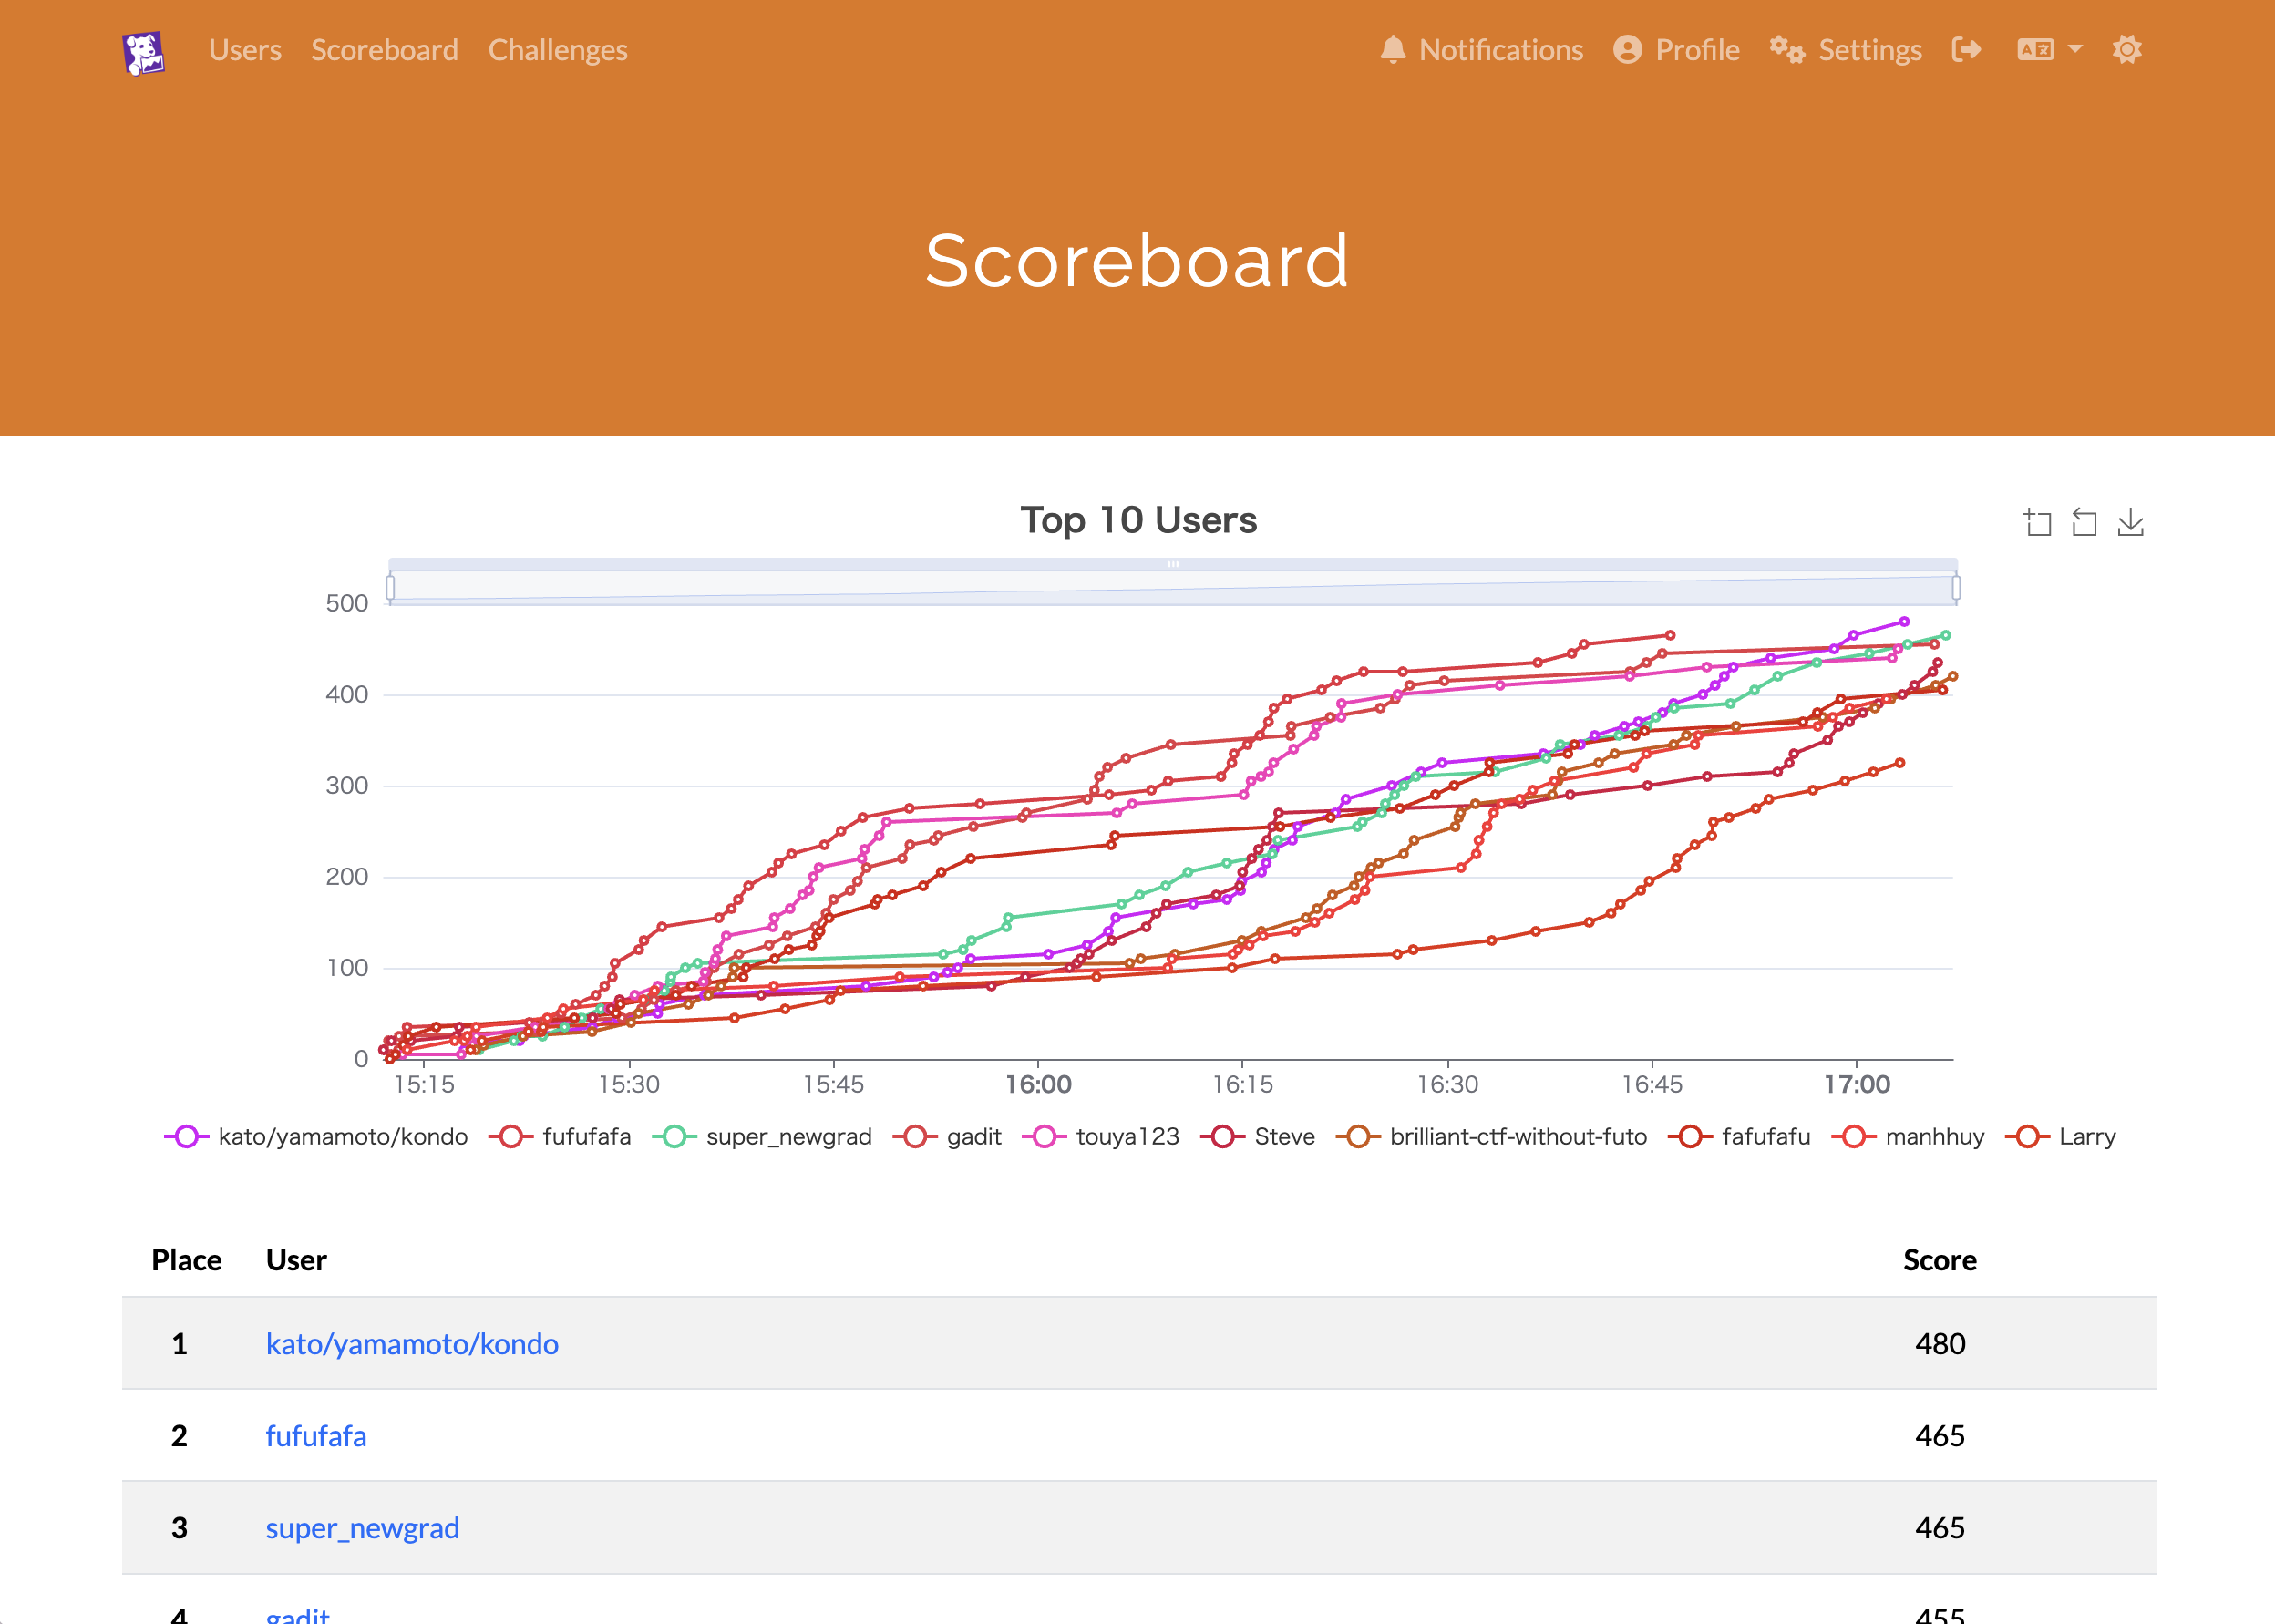Click the chart zoom reset icon
Screen dimensions: 2275x1624
click(2084, 522)
